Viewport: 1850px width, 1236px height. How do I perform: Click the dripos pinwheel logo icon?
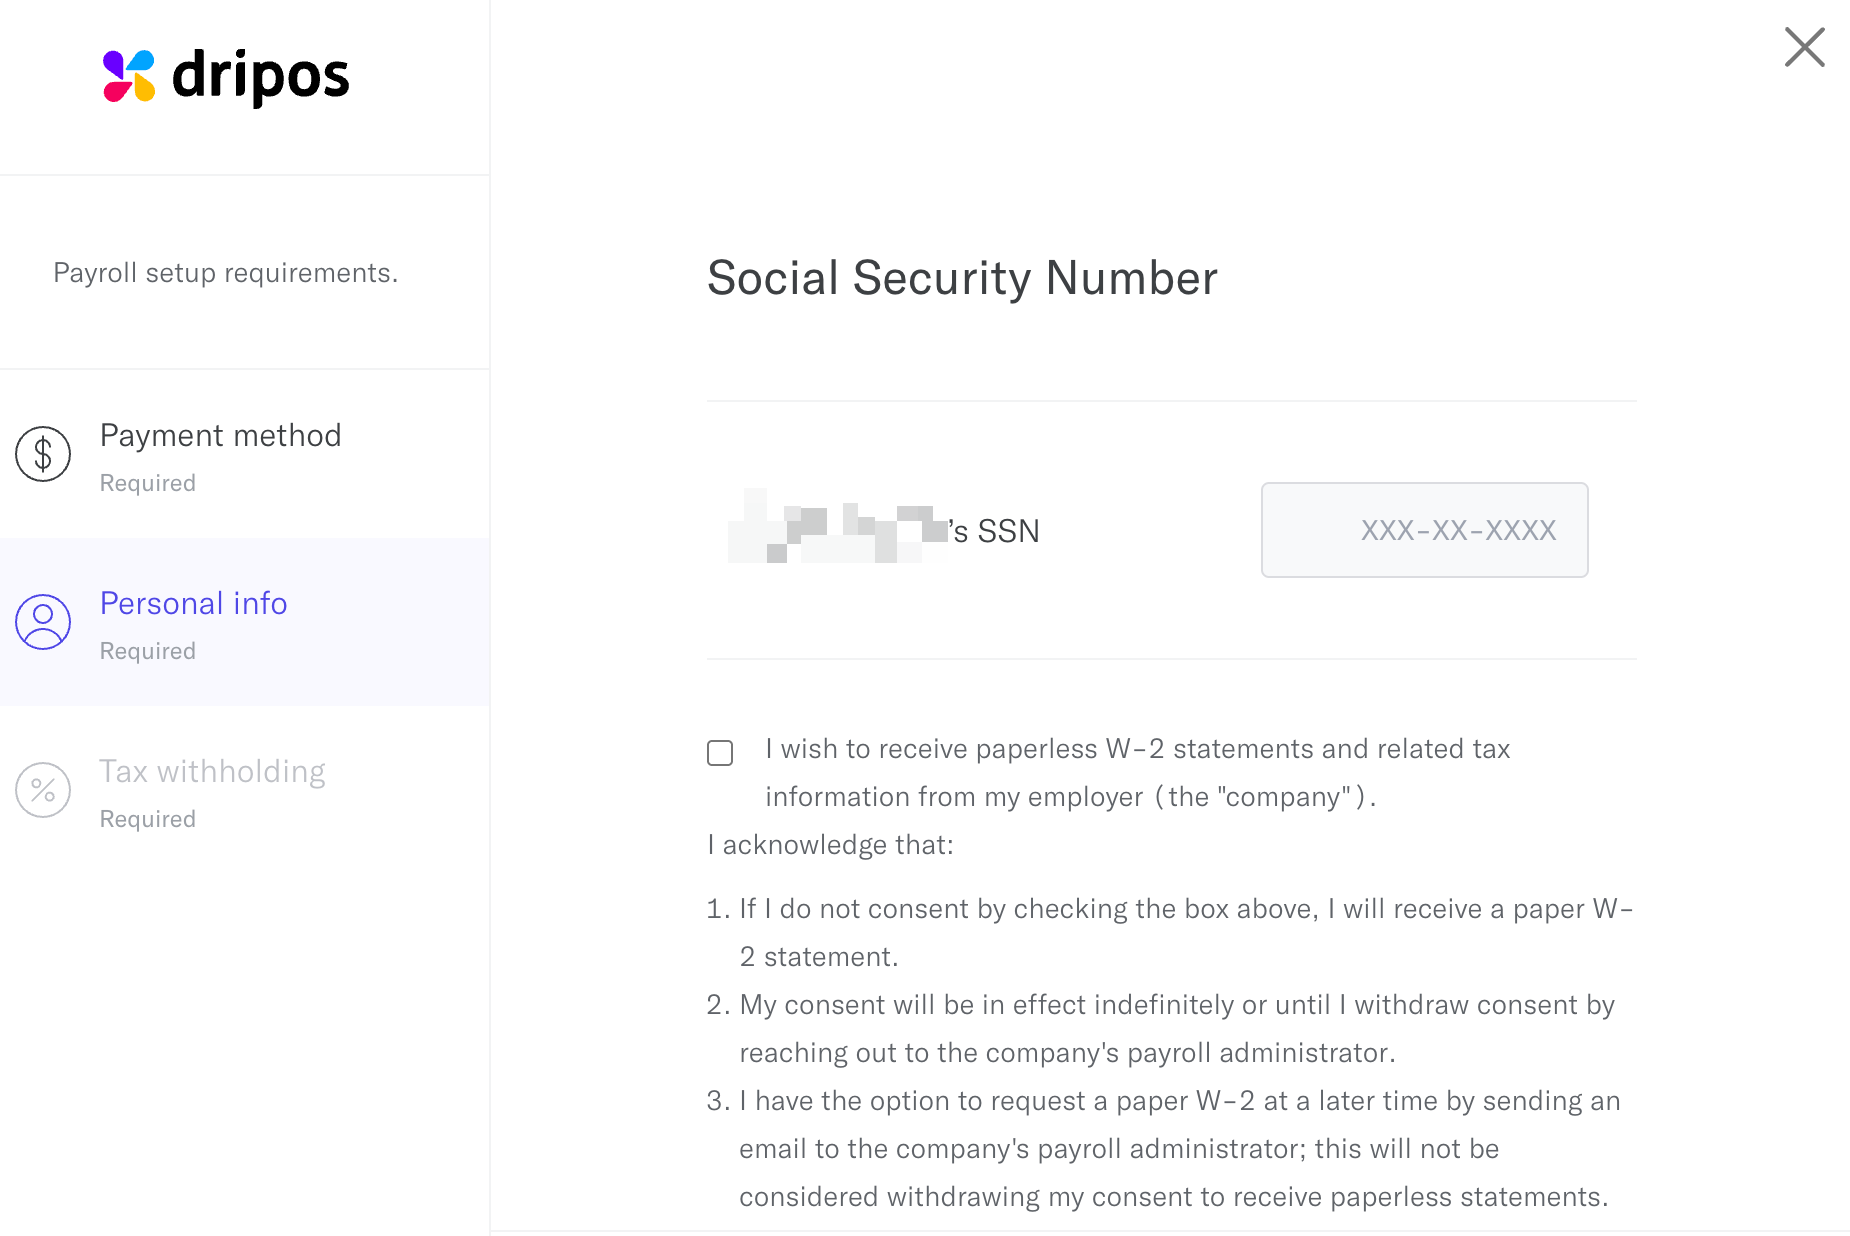[129, 76]
